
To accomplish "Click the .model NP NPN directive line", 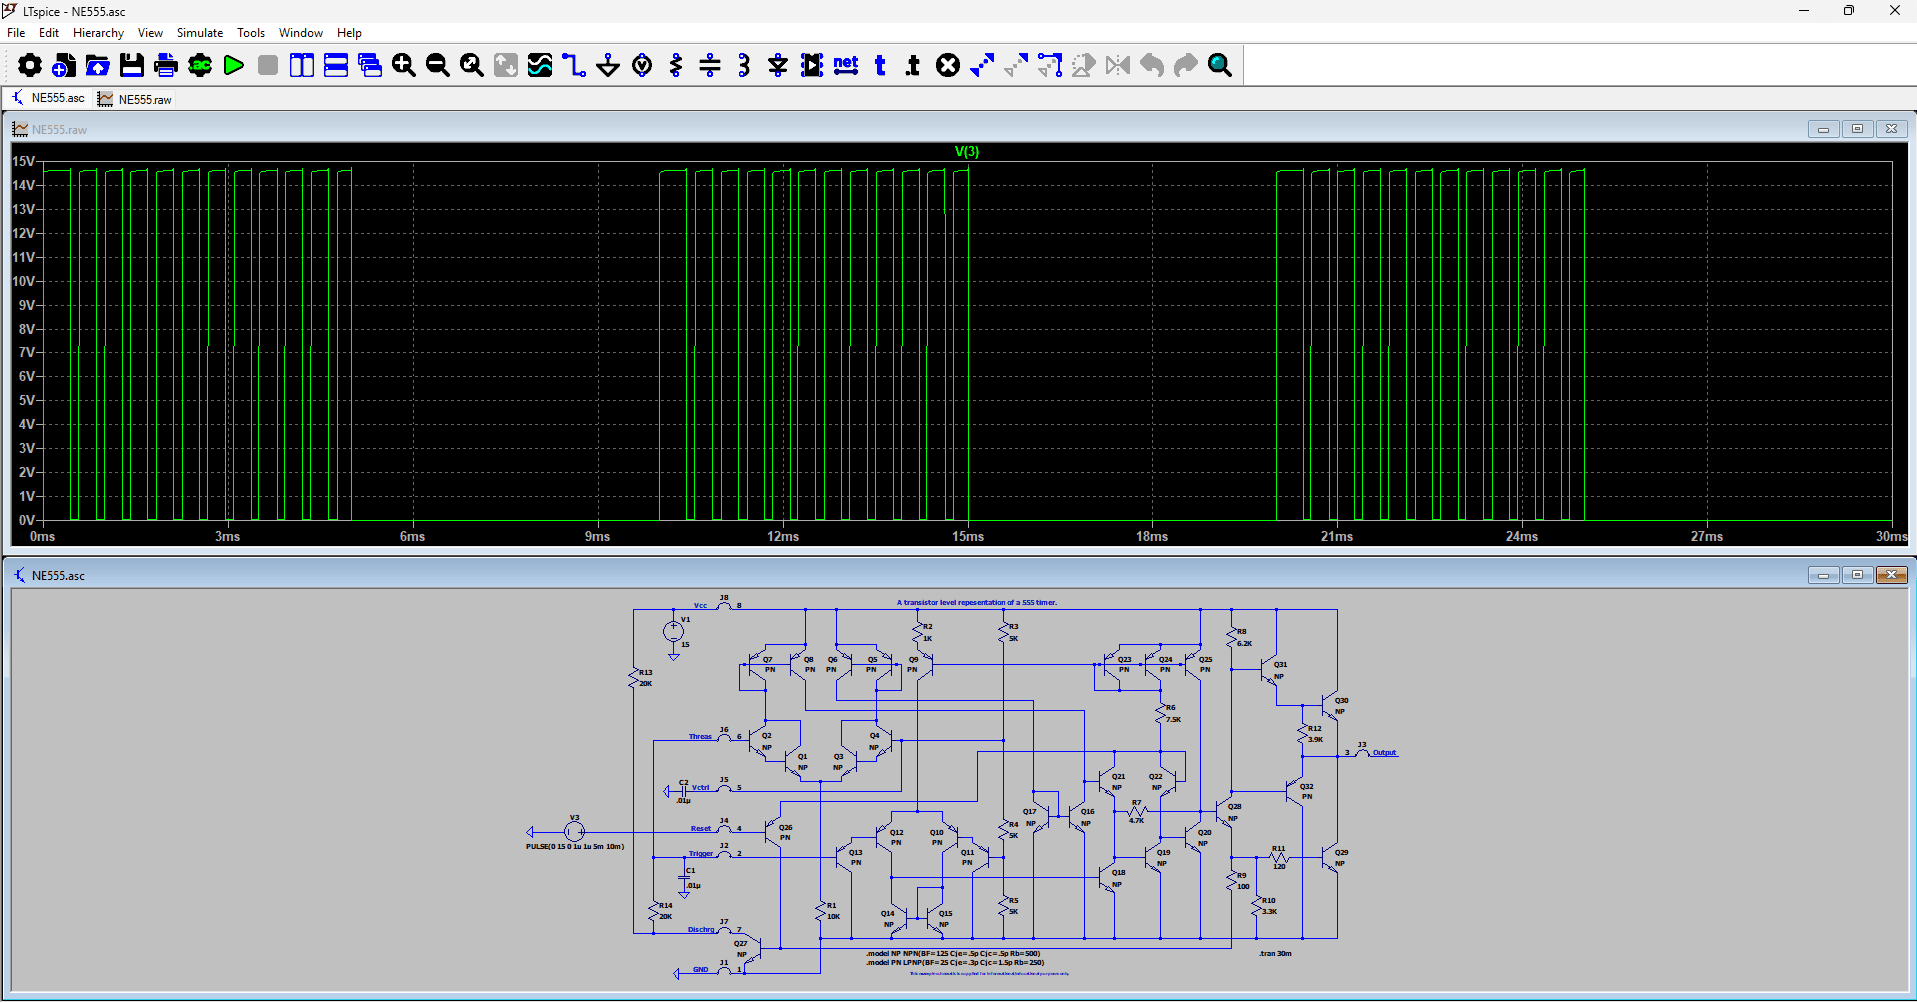I will click(953, 954).
